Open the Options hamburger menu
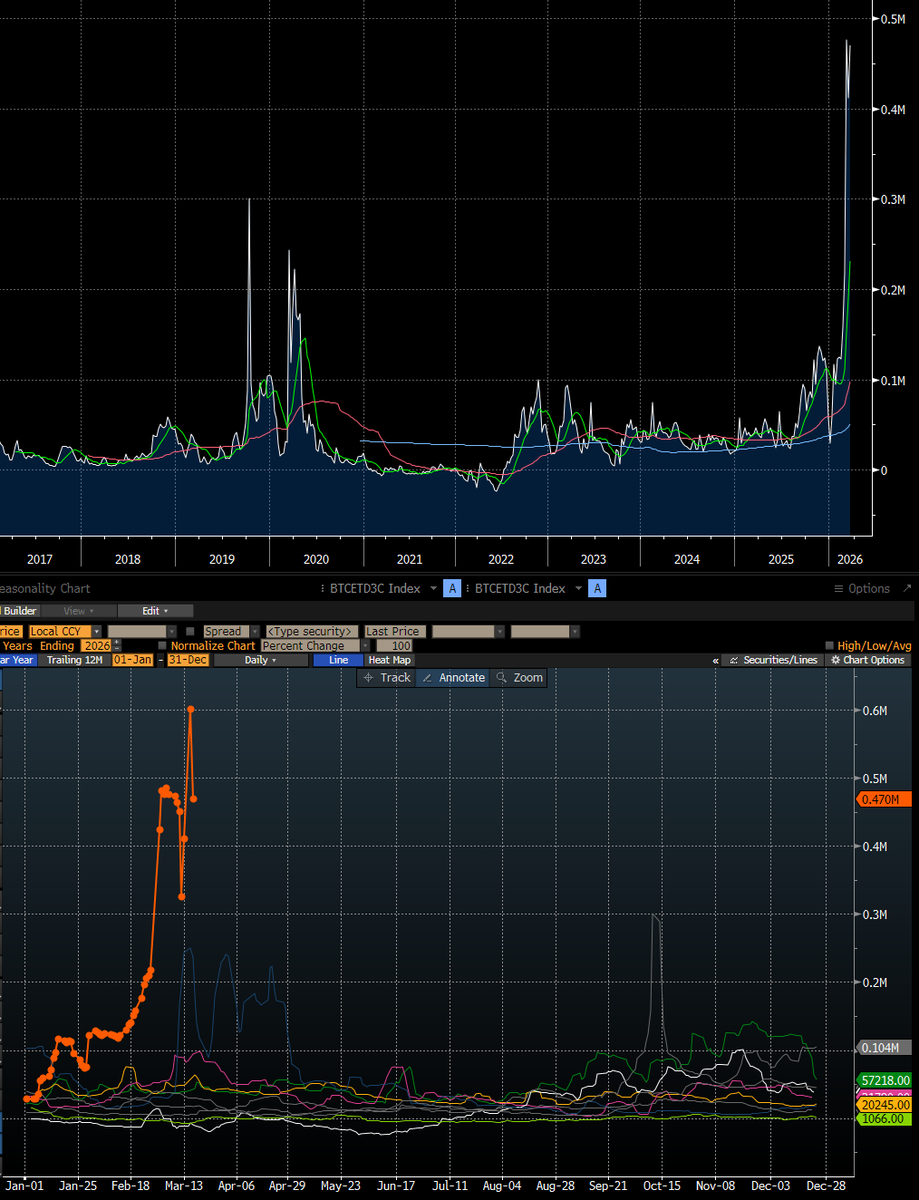The width and height of the screenshot is (919, 1200). click(861, 588)
